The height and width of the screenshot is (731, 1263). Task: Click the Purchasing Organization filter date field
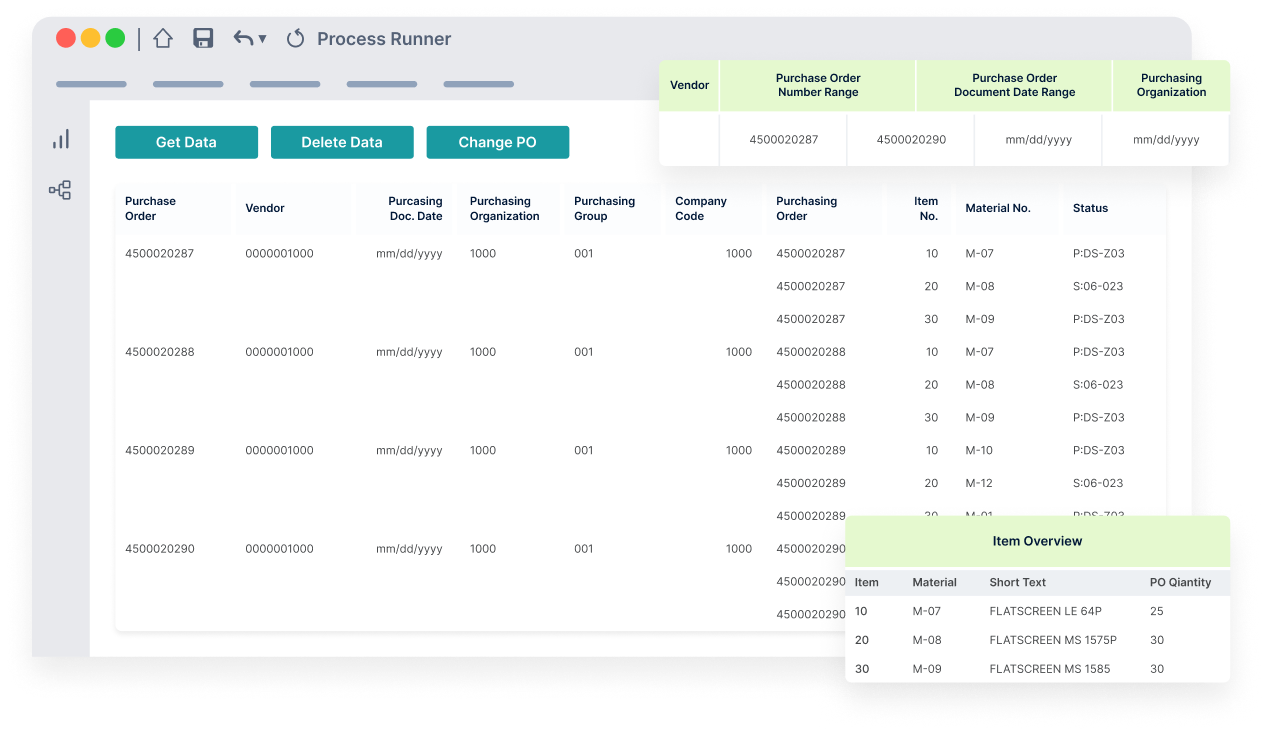1166,140
